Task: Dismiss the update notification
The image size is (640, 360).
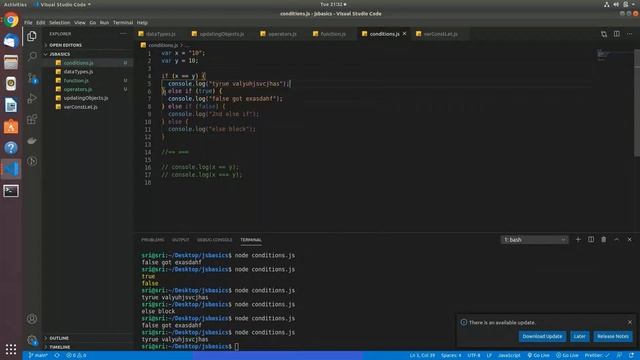Action: coord(630,322)
